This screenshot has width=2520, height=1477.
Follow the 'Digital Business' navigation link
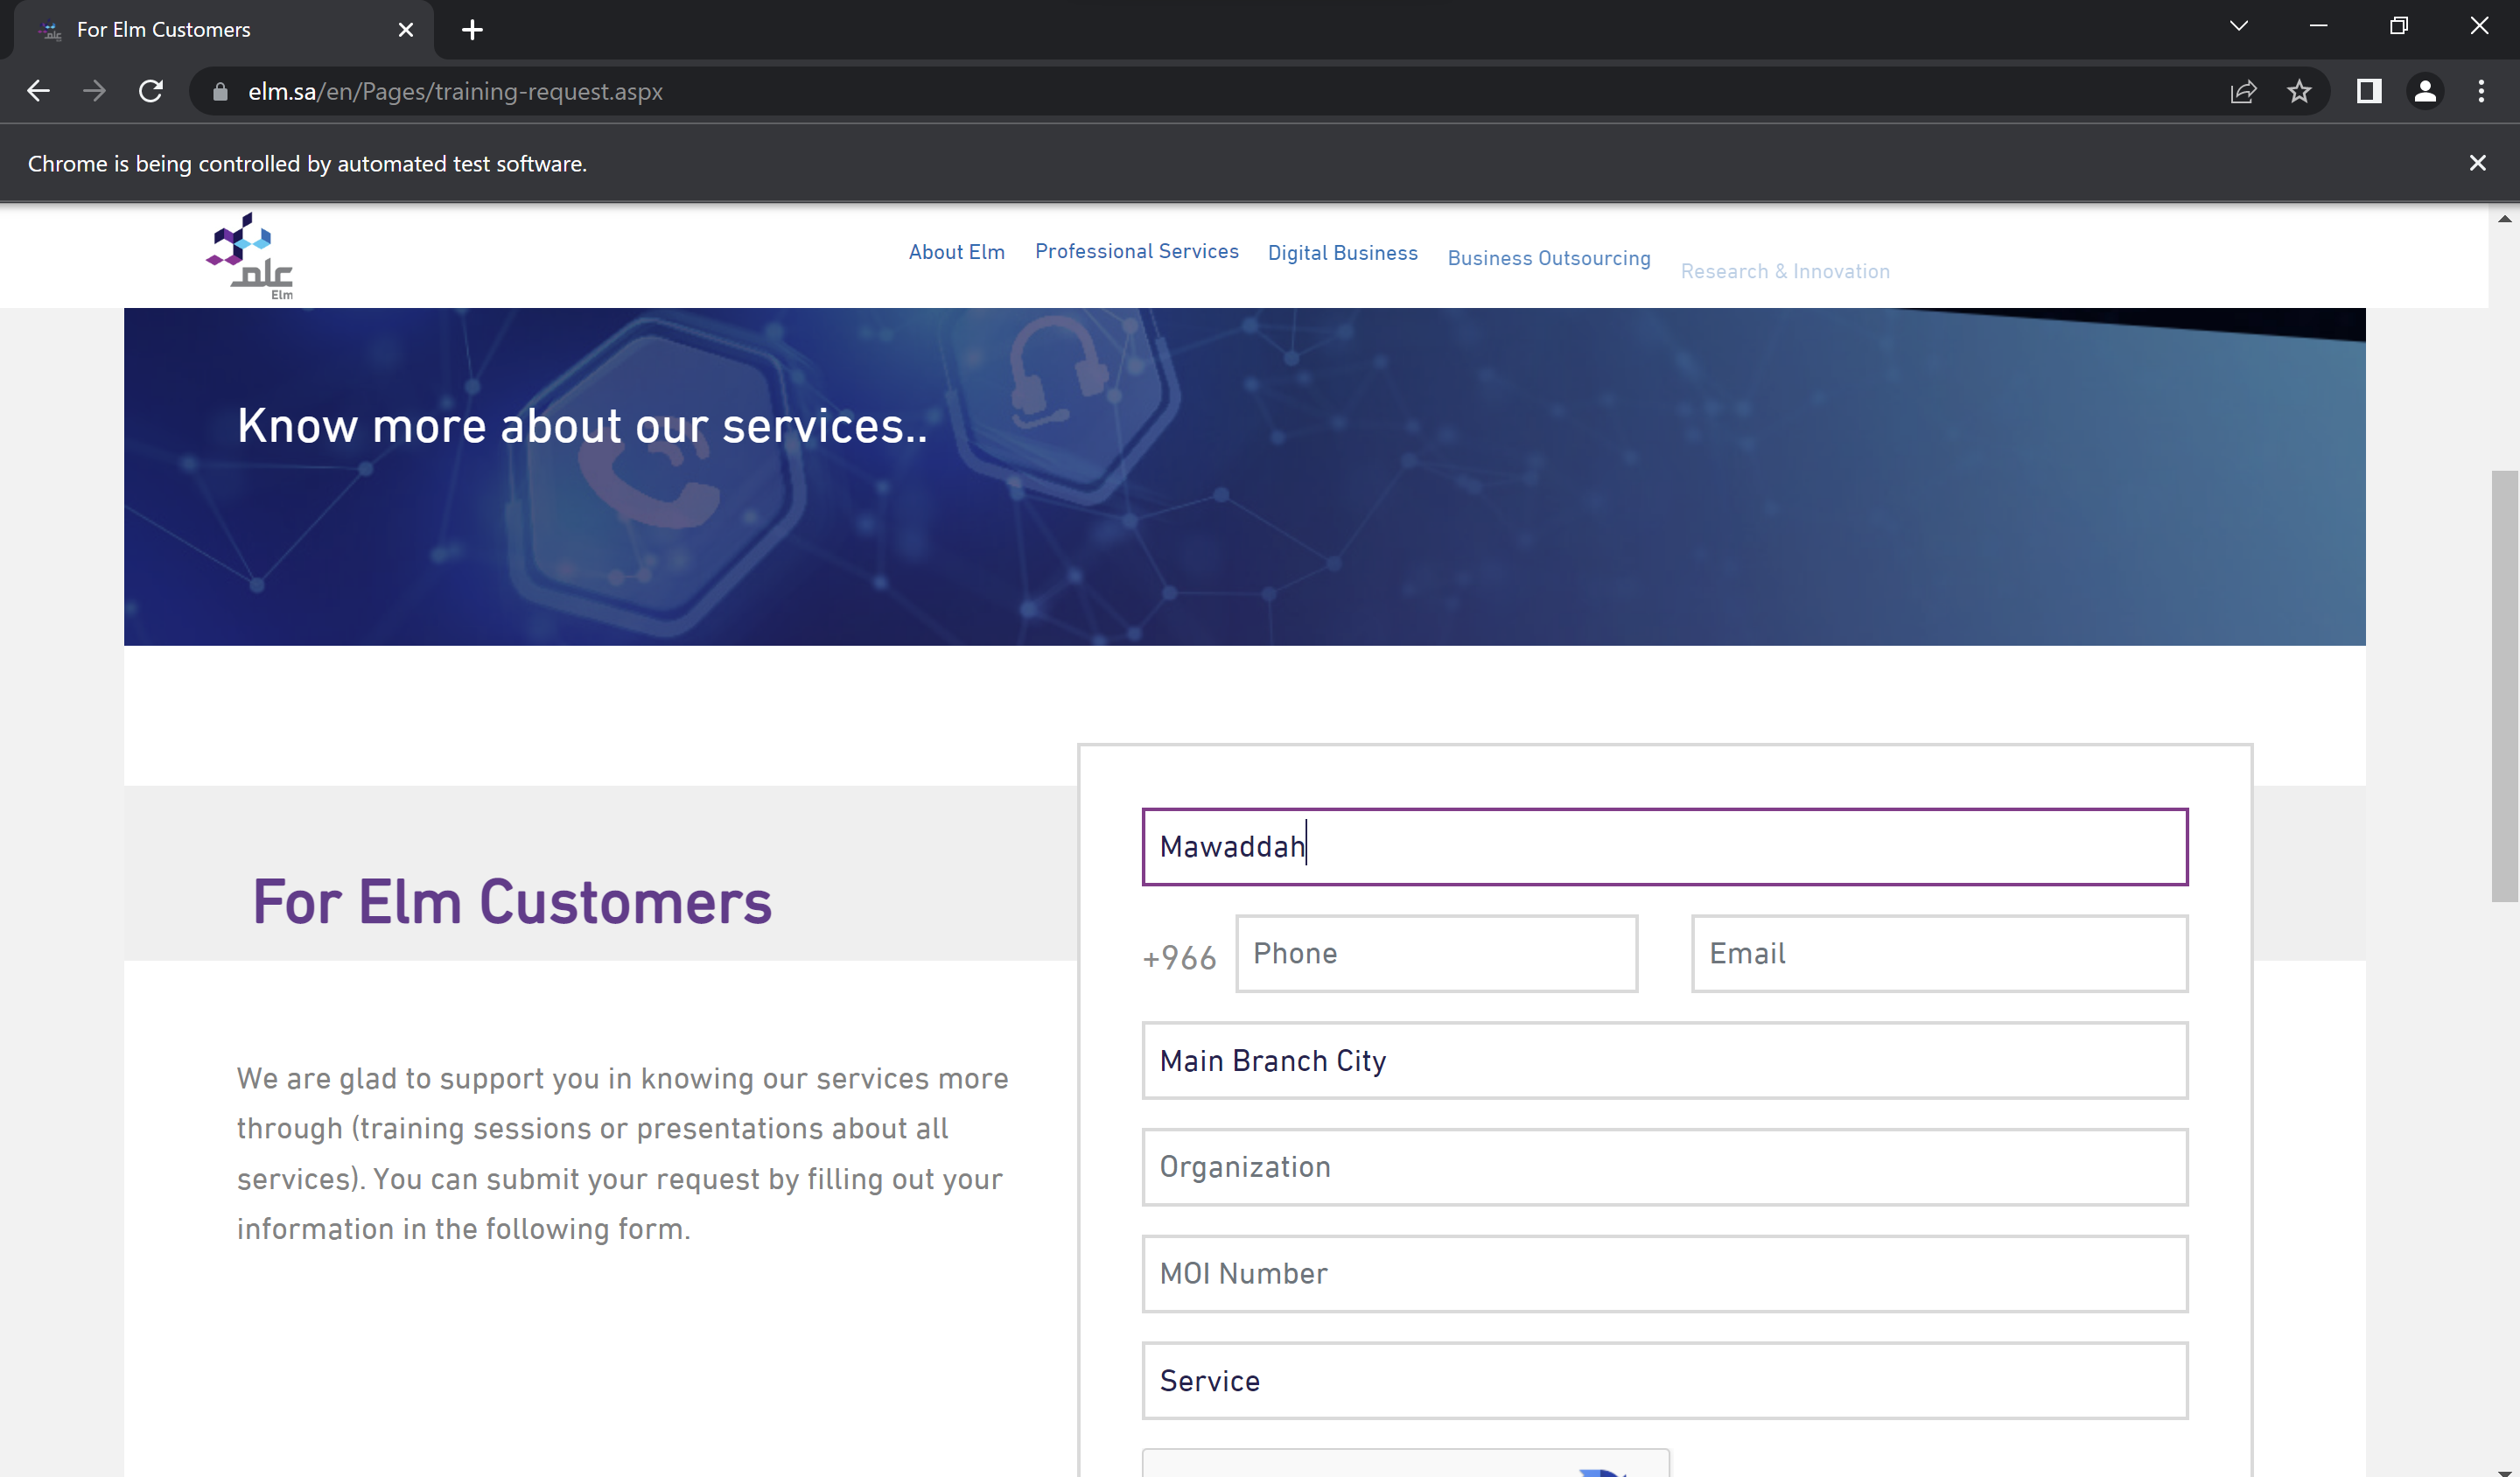click(x=1342, y=253)
